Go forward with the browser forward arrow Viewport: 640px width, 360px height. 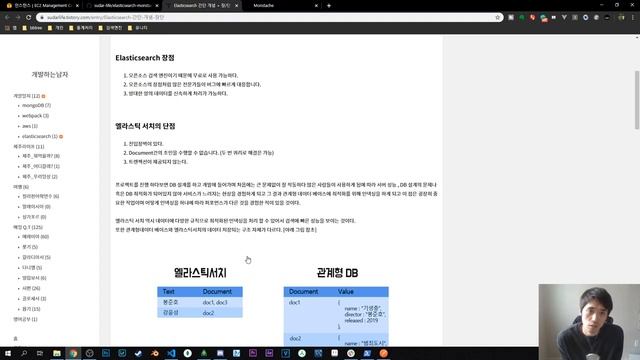[18, 17]
